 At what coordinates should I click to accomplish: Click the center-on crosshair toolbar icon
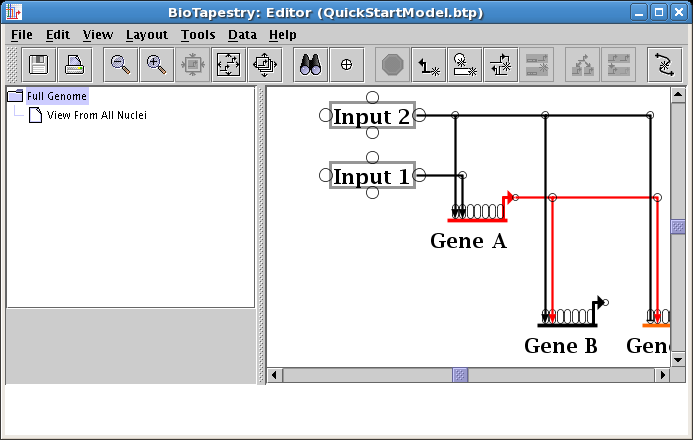tap(346, 65)
